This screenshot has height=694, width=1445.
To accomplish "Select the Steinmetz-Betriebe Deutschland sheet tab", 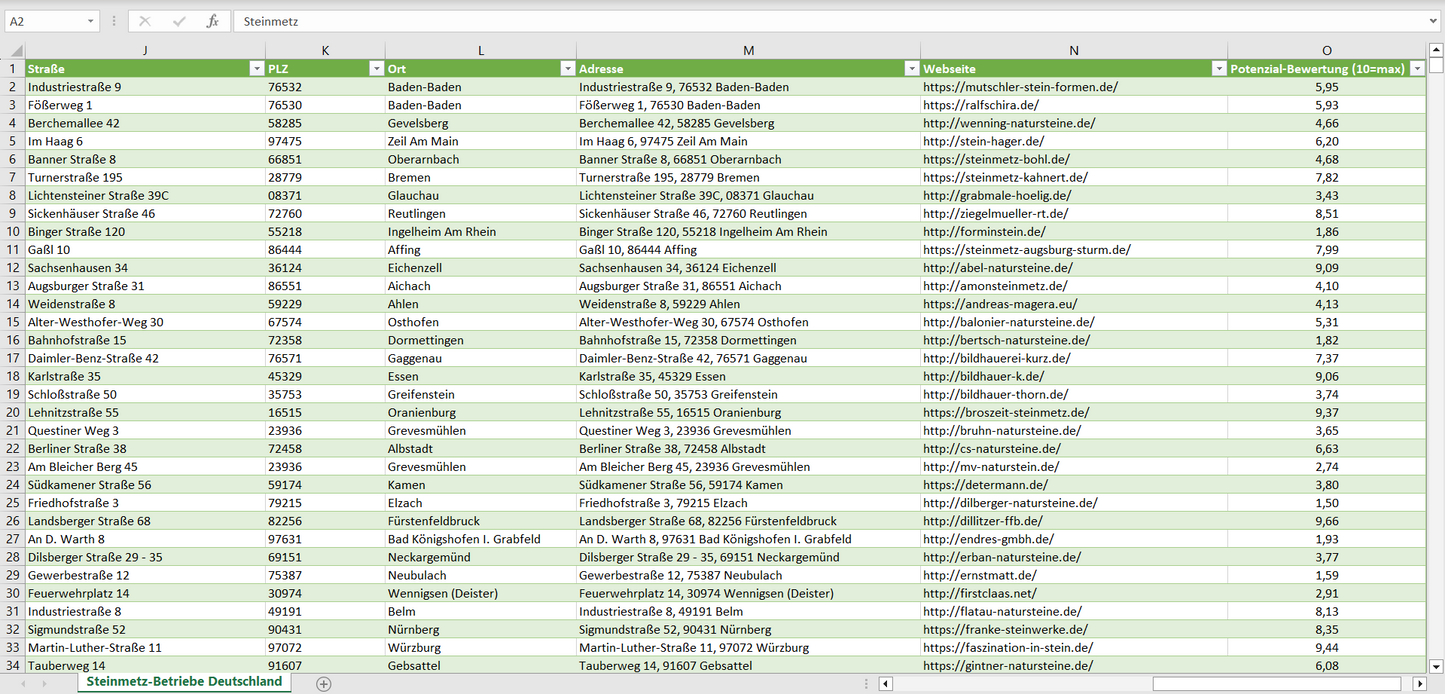I will pos(184,682).
